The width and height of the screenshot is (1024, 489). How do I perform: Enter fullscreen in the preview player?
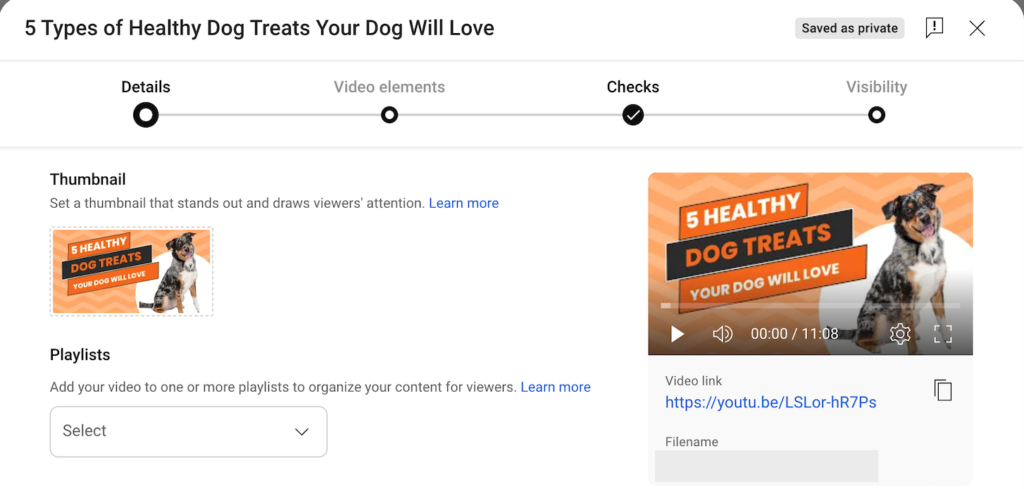click(x=943, y=334)
